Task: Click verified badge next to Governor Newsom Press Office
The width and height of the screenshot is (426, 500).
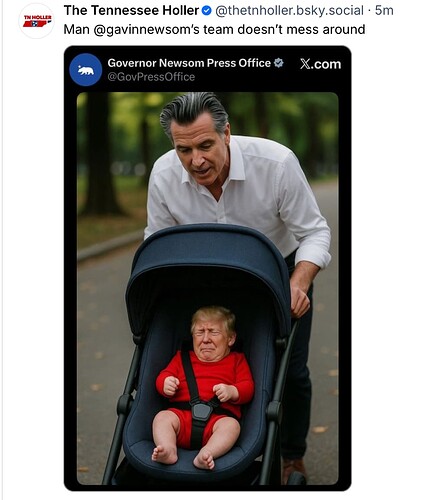Action: click(x=279, y=63)
